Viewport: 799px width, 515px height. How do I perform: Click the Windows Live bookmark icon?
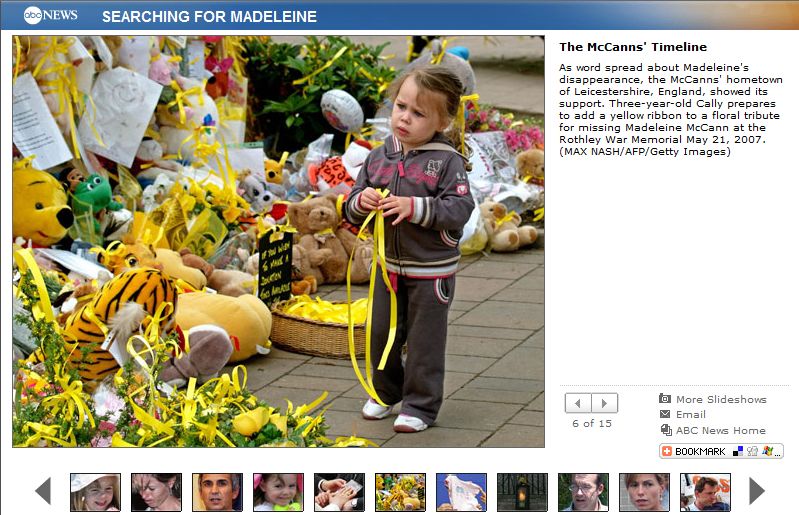(x=767, y=451)
